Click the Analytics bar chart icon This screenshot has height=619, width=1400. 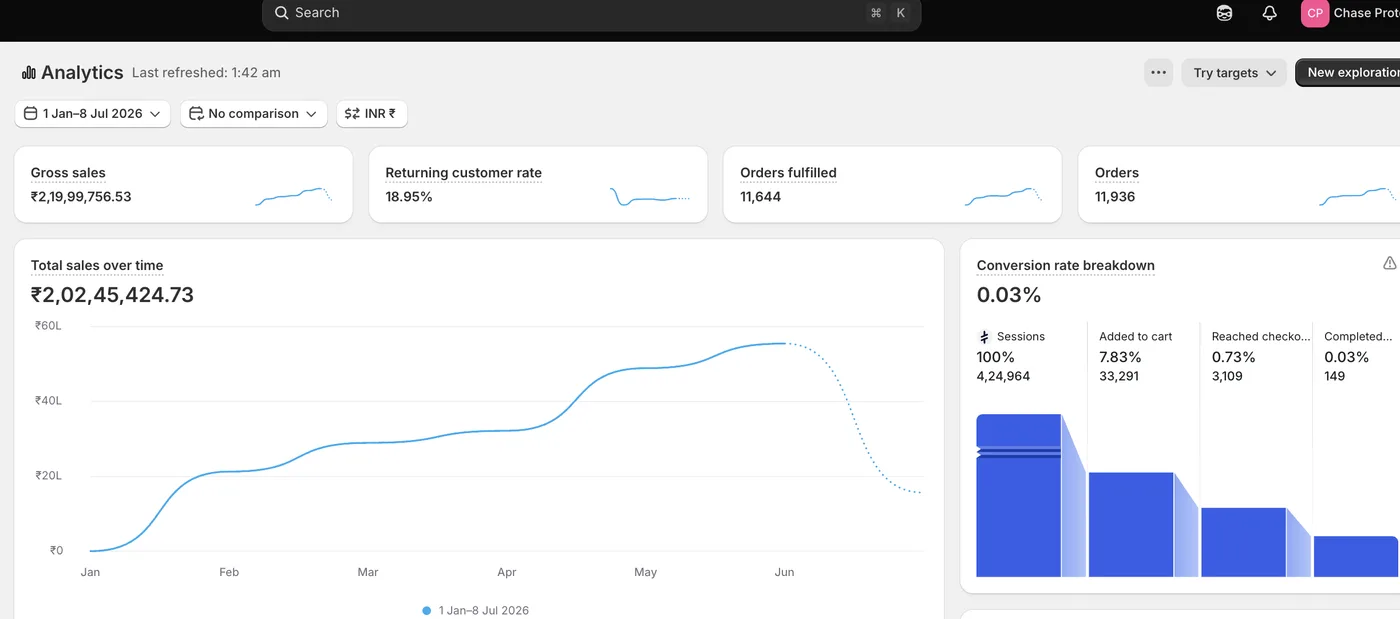28,73
